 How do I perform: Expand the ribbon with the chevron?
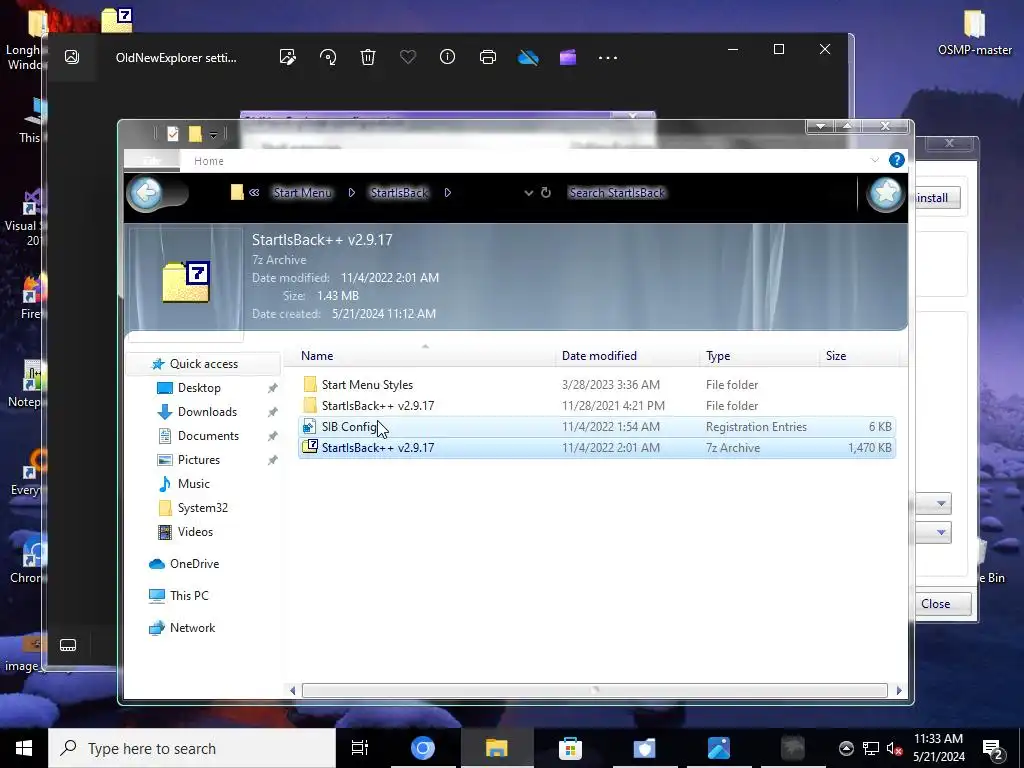point(874,161)
